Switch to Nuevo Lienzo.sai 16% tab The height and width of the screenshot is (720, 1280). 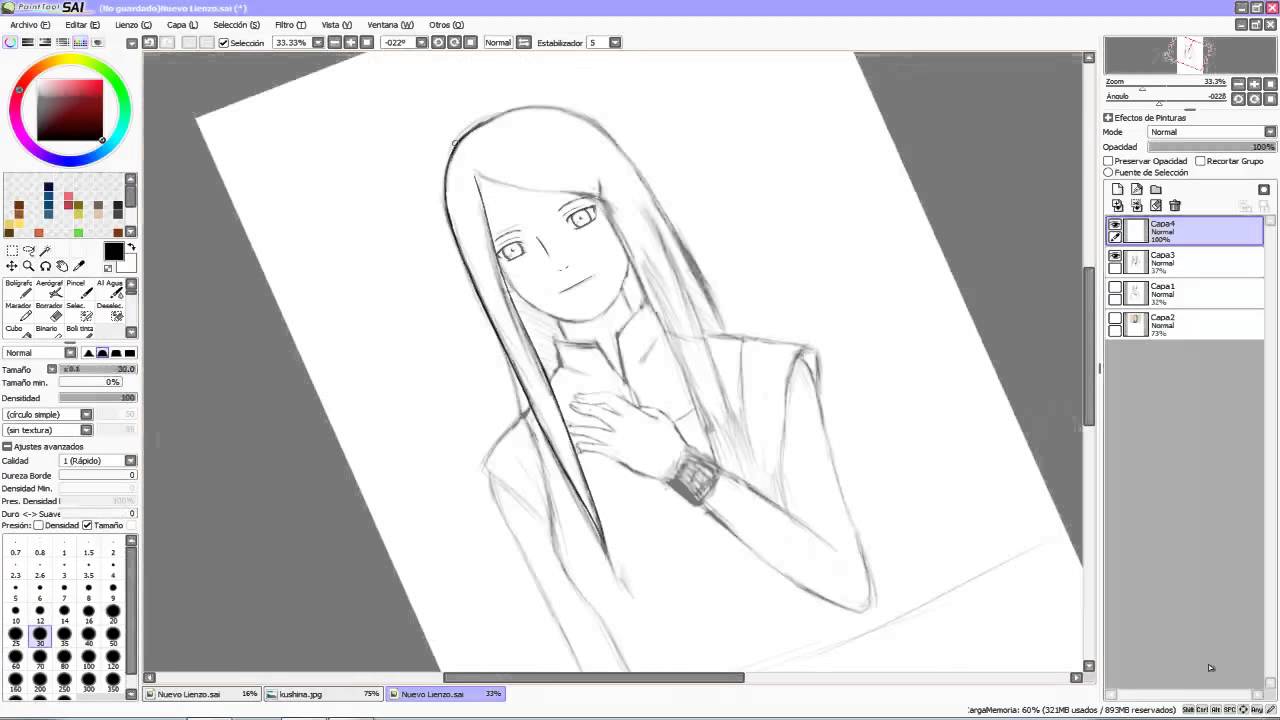202,694
